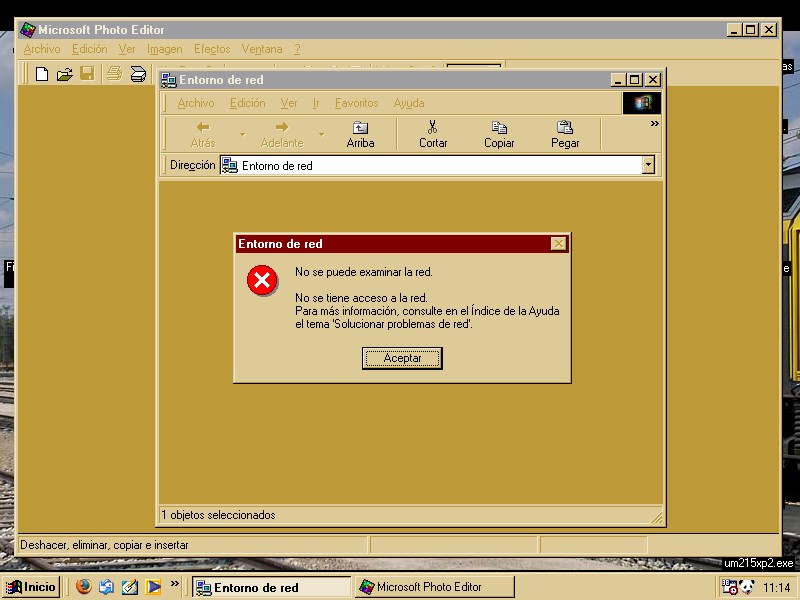Open the Ir menu

(316, 103)
